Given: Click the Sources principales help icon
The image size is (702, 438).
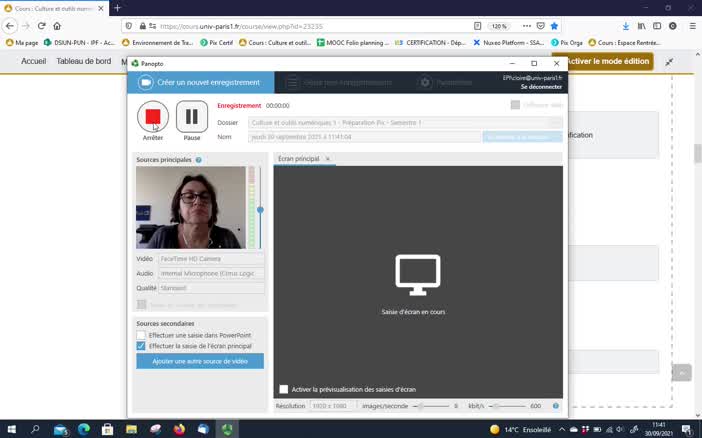Looking at the screenshot, I should pyautogui.click(x=199, y=160).
